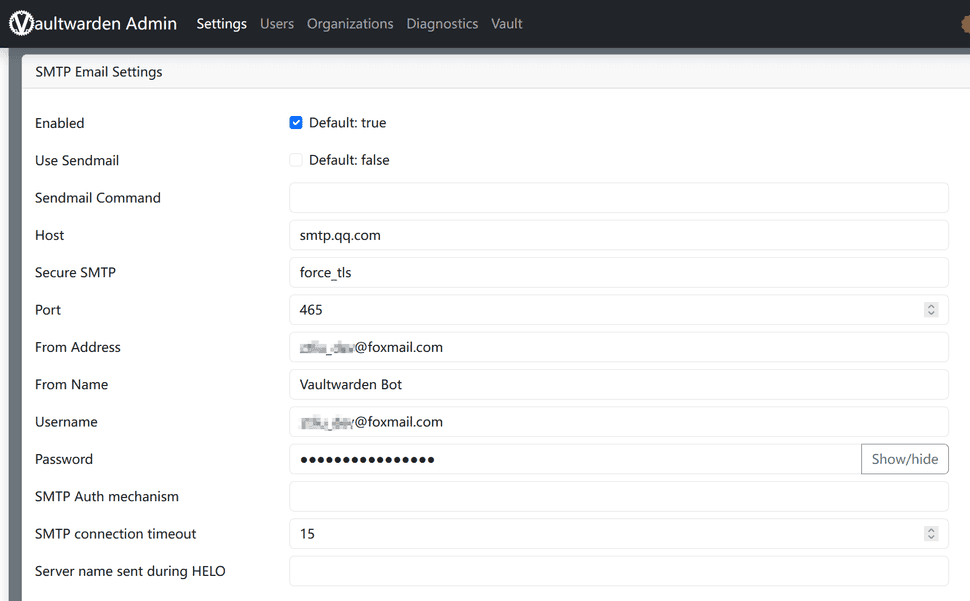Click the Server name HELO field
The width and height of the screenshot is (970, 601).
tap(619, 571)
